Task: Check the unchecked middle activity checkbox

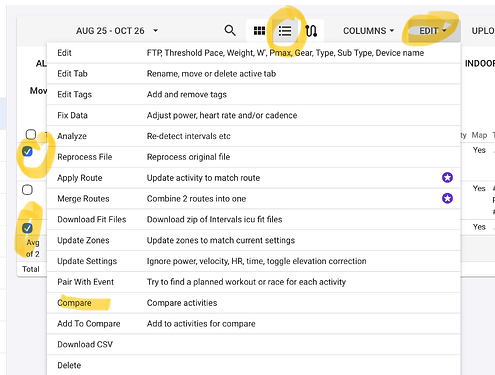Action: (x=27, y=190)
